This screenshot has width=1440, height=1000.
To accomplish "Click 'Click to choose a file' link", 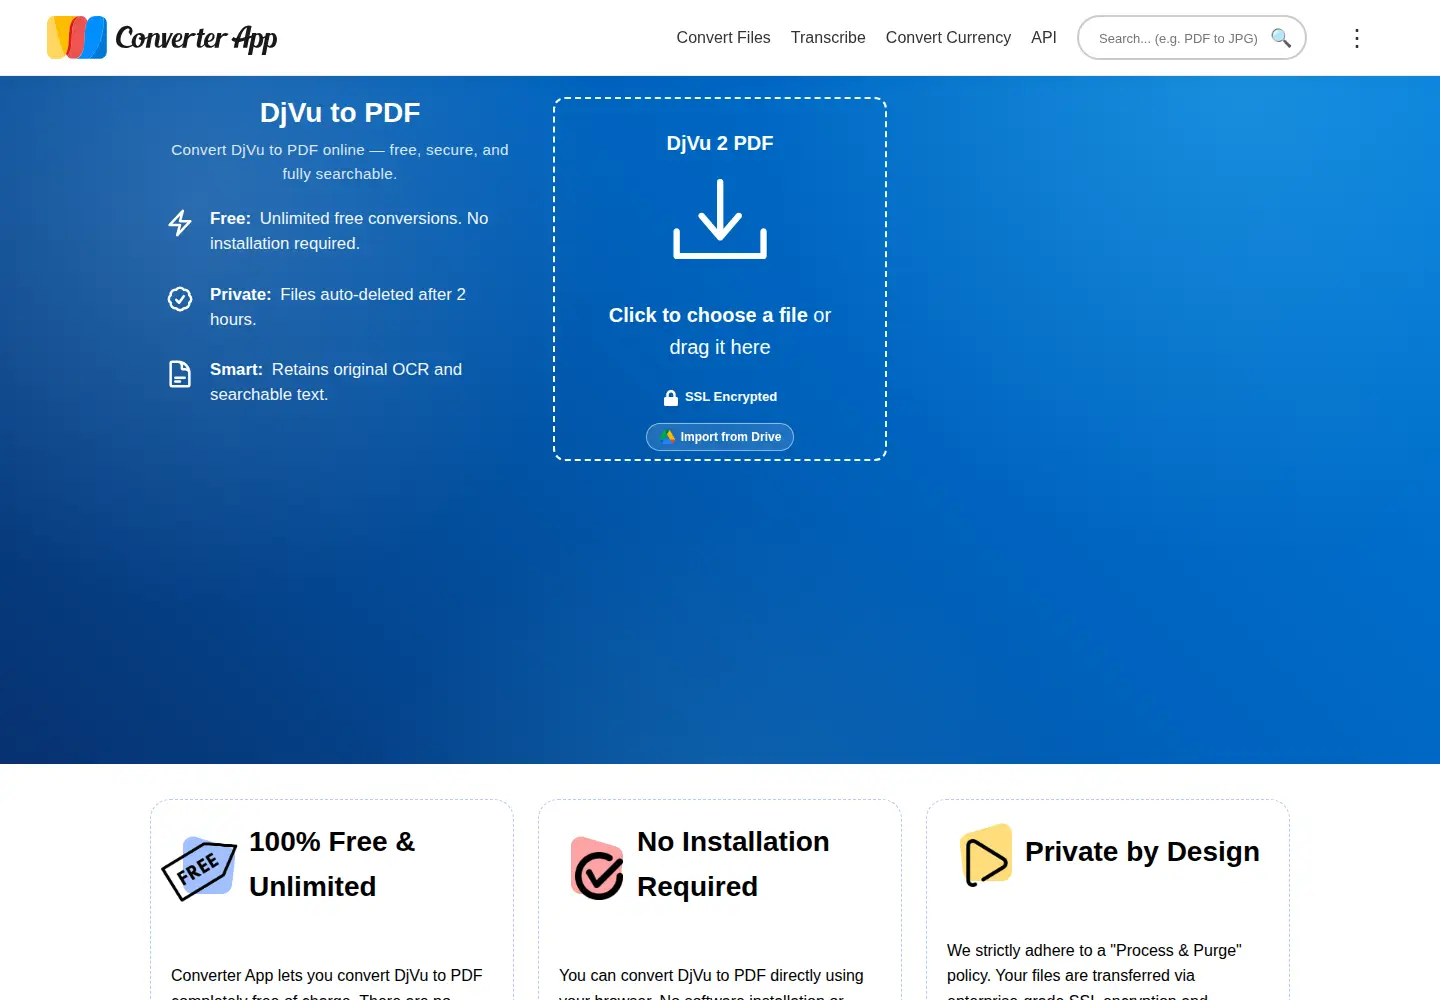I will click(x=708, y=315).
